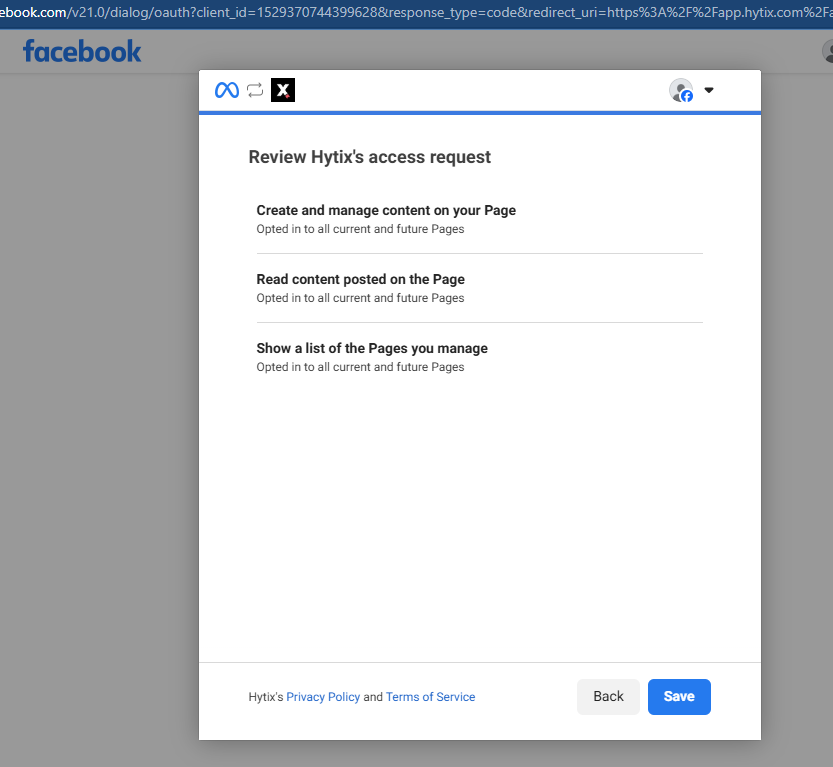
Task: Click the Save button
Action: coord(679,696)
